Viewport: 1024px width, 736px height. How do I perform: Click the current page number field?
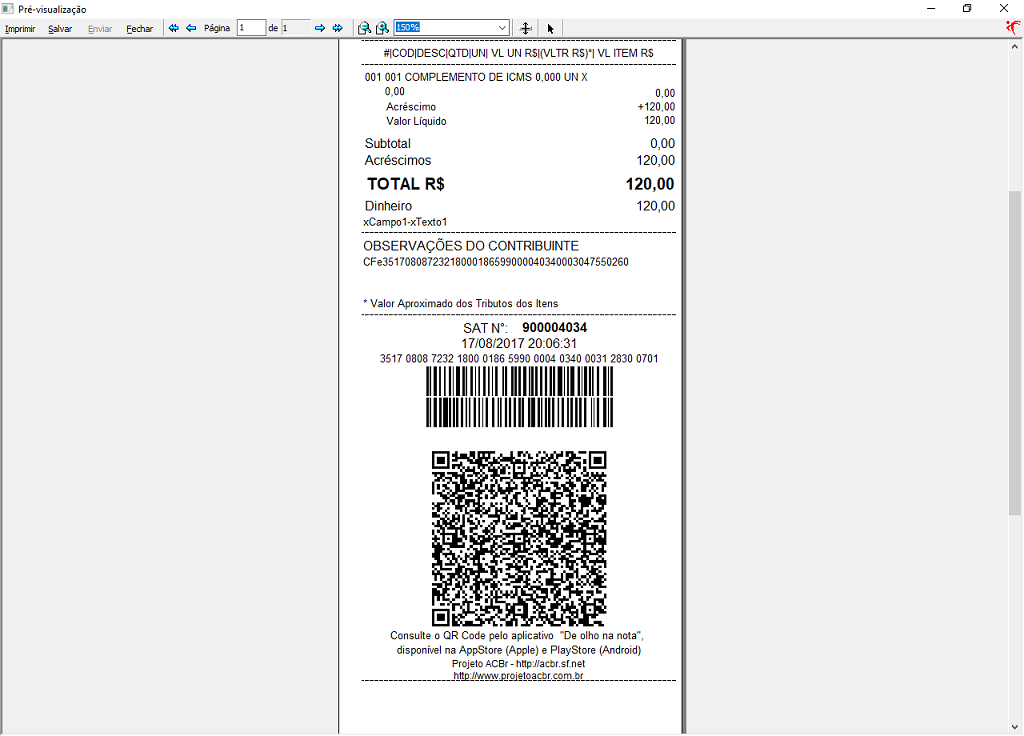pyautogui.click(x=251, y=28)
